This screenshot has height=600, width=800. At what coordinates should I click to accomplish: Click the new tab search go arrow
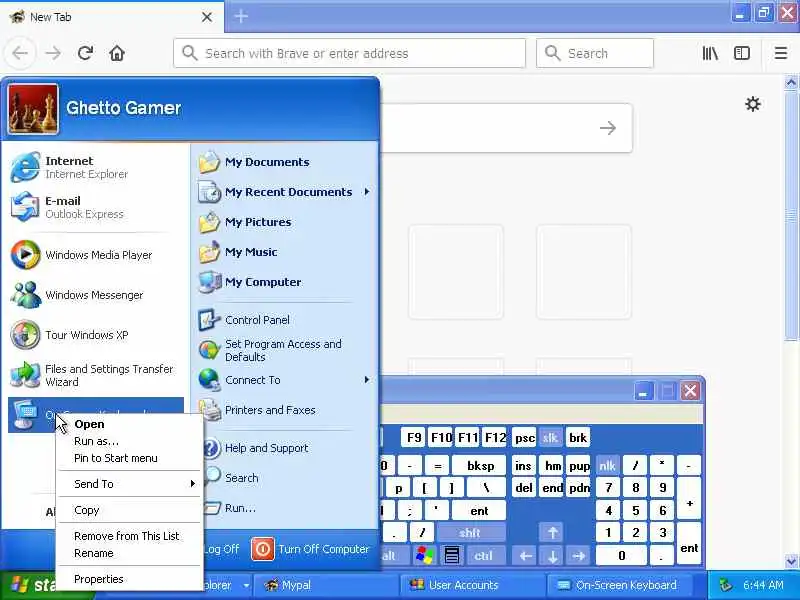pos(607,128)
